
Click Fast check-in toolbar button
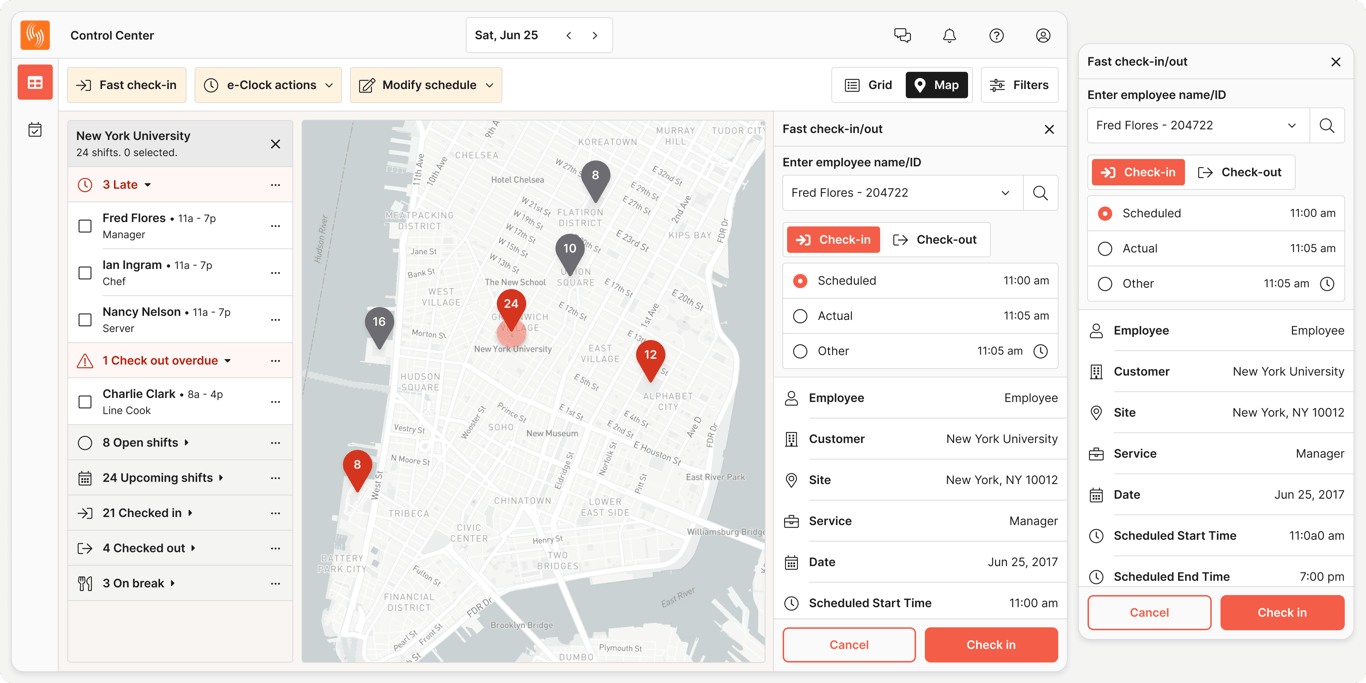(127, 85)
